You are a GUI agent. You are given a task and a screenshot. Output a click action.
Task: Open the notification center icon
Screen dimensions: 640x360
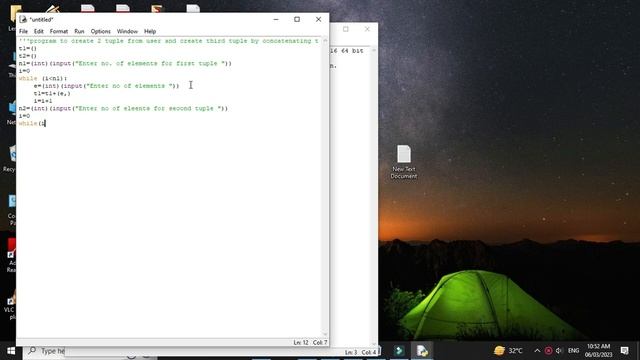coord(624,351)
